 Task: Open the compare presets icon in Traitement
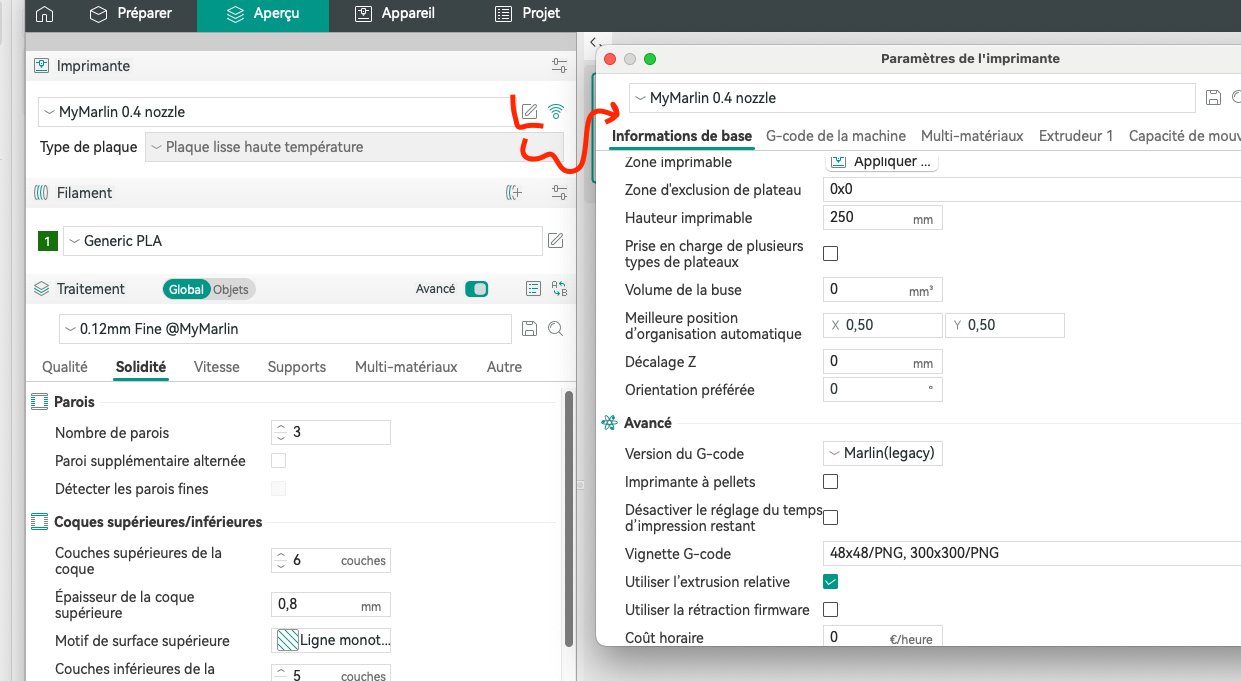click(559, 289)
